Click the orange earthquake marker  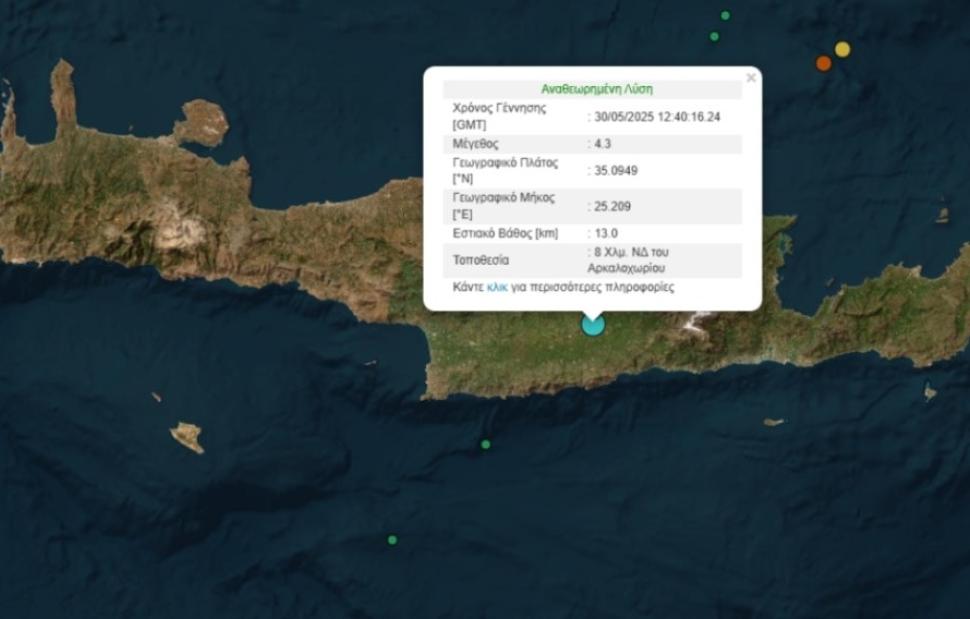click(823, 63)
